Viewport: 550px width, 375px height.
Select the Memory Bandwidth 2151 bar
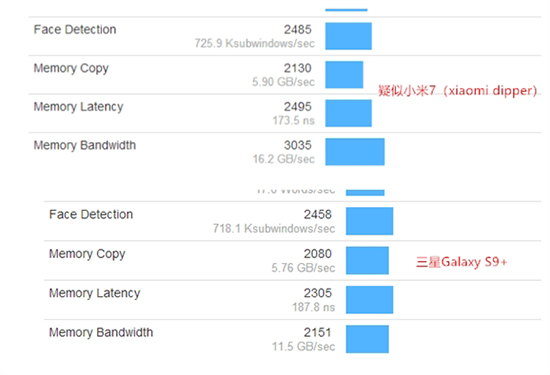click(367, 339)
